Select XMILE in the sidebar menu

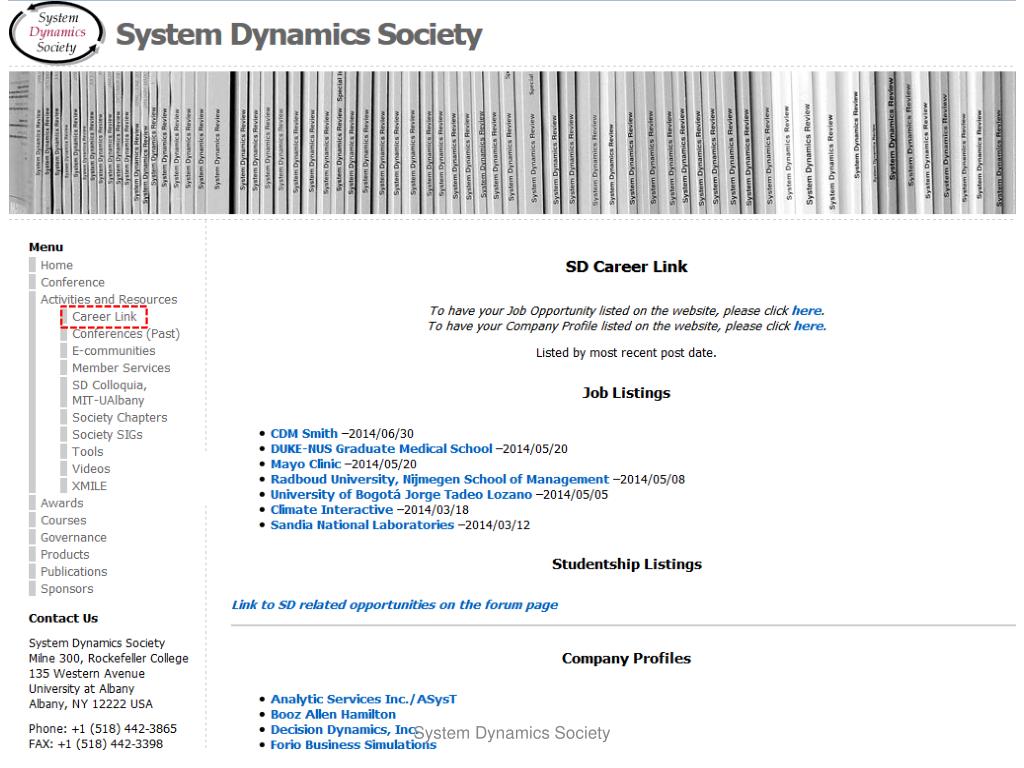pos(89,486)
